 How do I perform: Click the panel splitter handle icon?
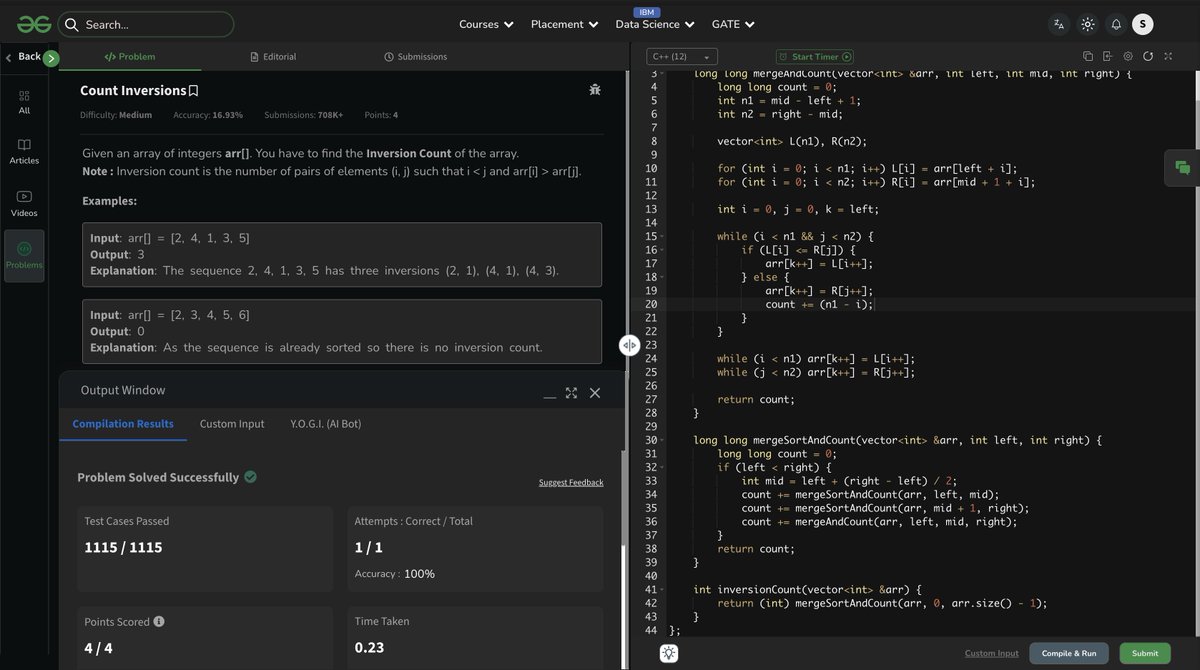[x=629, y=345]
